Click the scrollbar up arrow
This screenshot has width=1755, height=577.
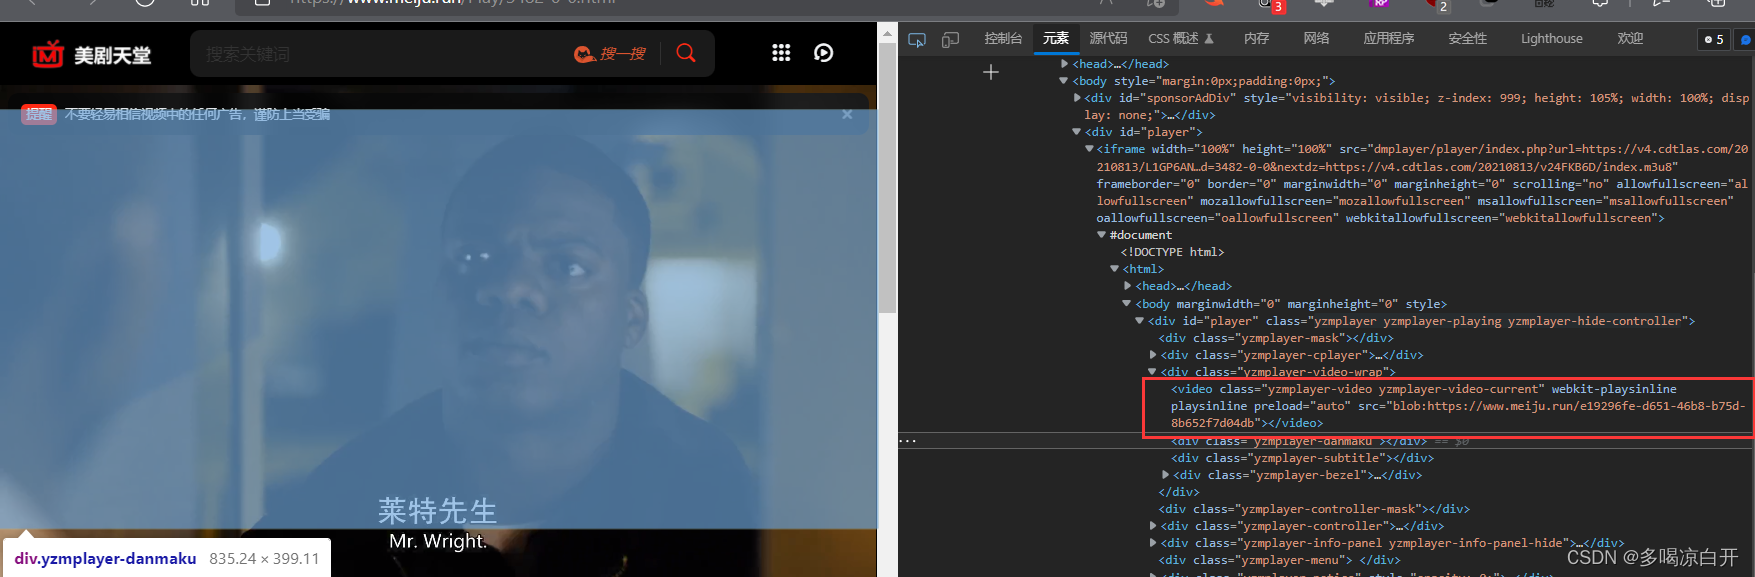point(887,33)
